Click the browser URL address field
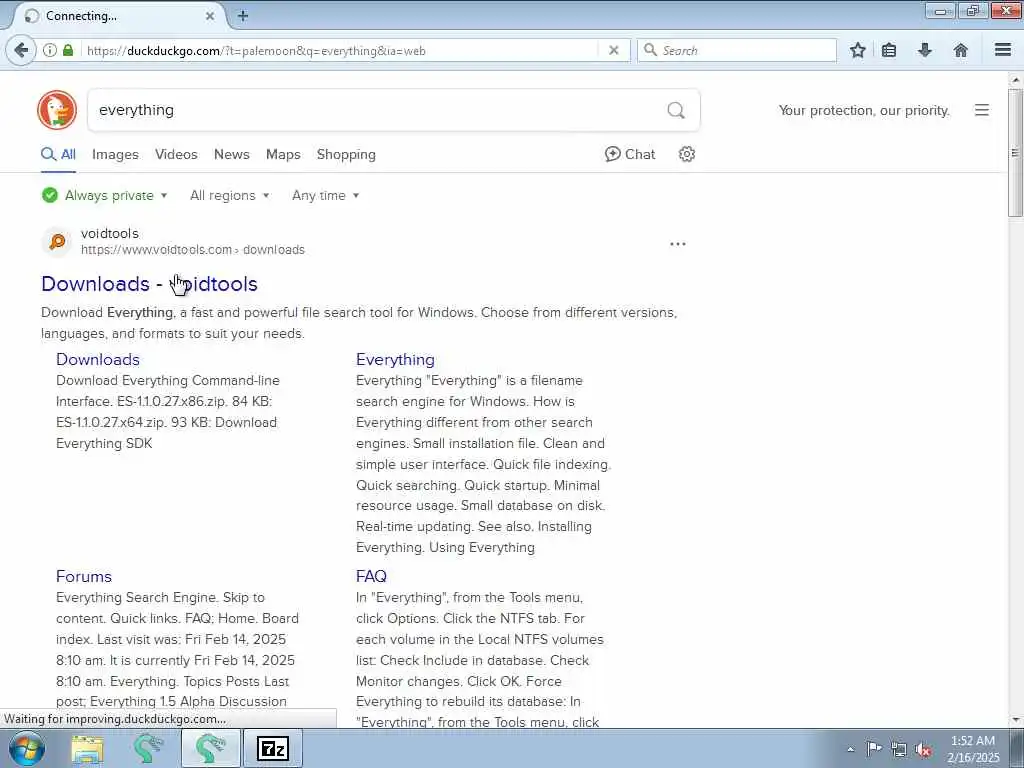 pyautogui.click(x=340, y=50)
